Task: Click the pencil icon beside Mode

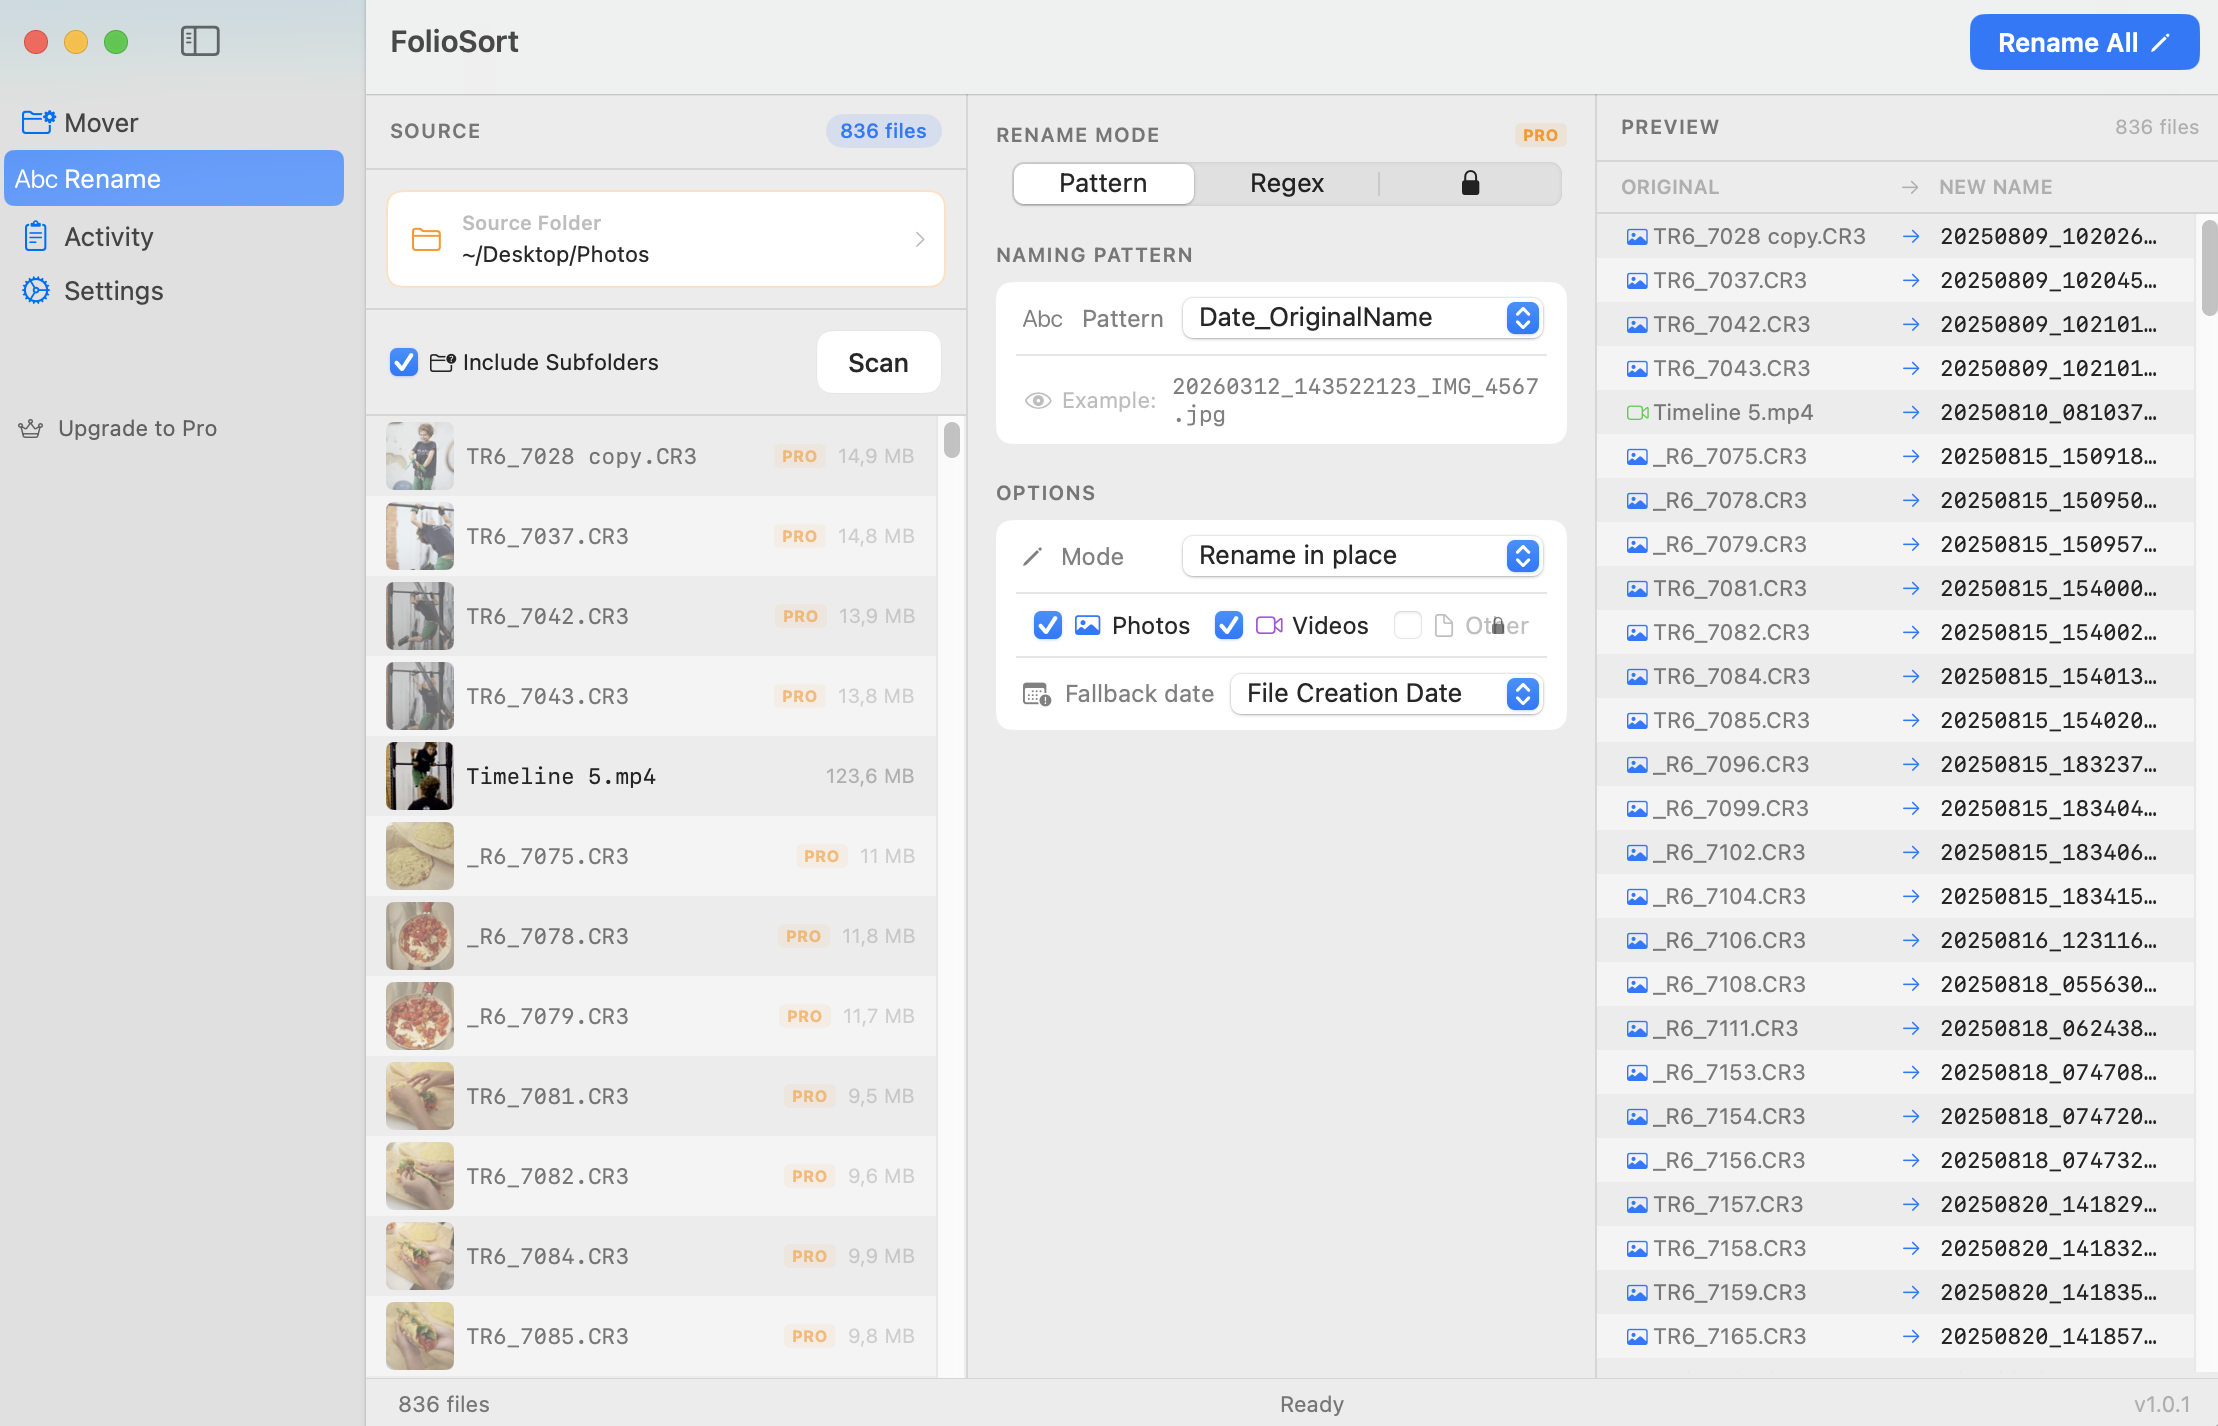Action: [1033, 556]
